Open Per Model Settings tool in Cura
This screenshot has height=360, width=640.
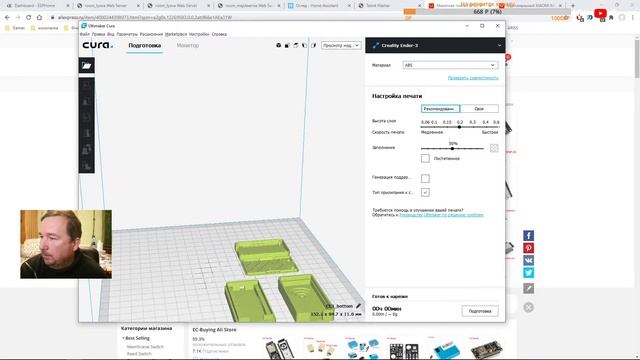coord(87,149)
